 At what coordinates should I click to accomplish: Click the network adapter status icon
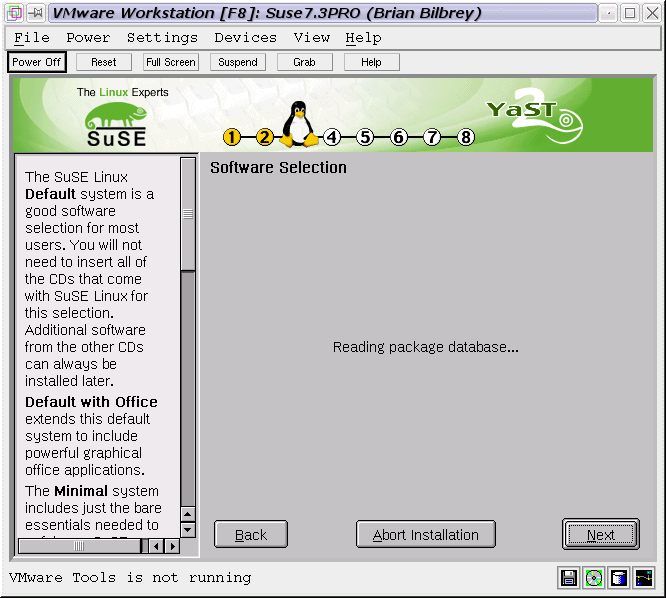tap(644, 578)
